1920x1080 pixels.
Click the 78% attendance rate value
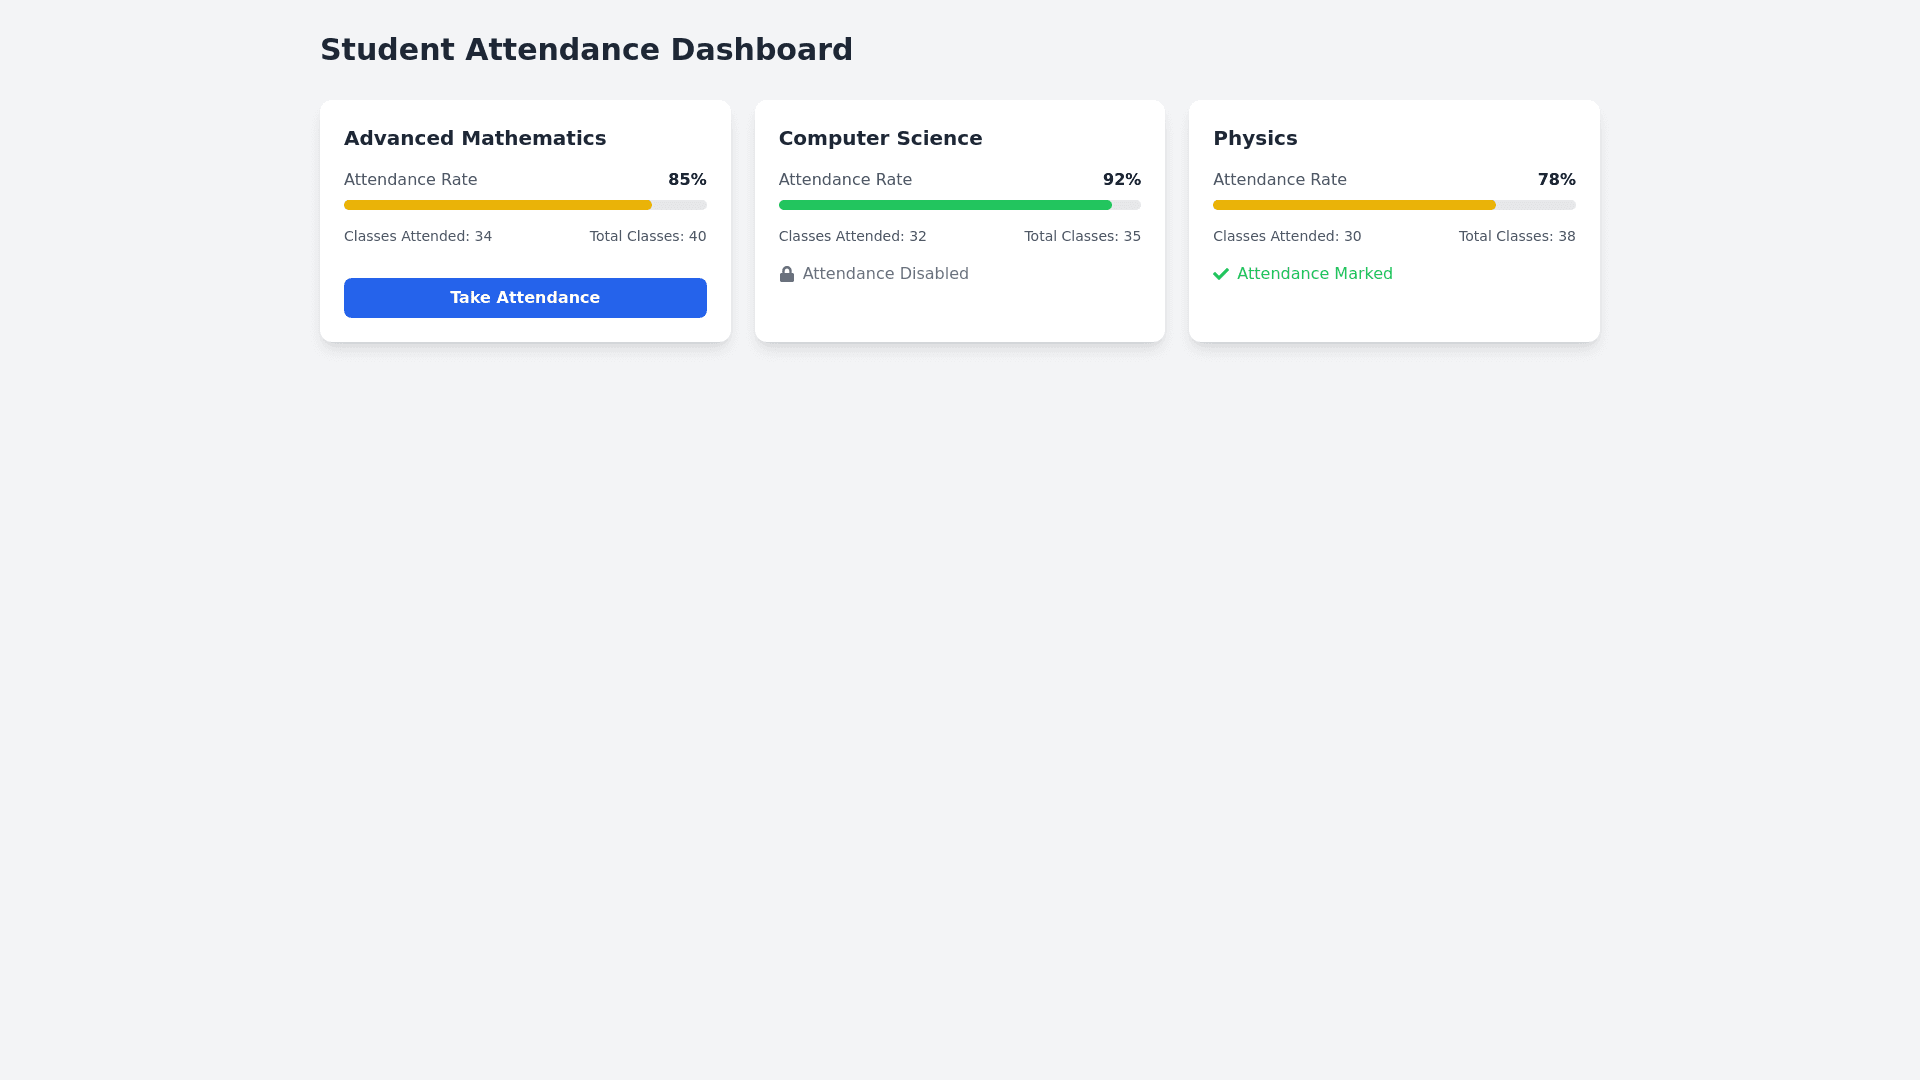1556,180
